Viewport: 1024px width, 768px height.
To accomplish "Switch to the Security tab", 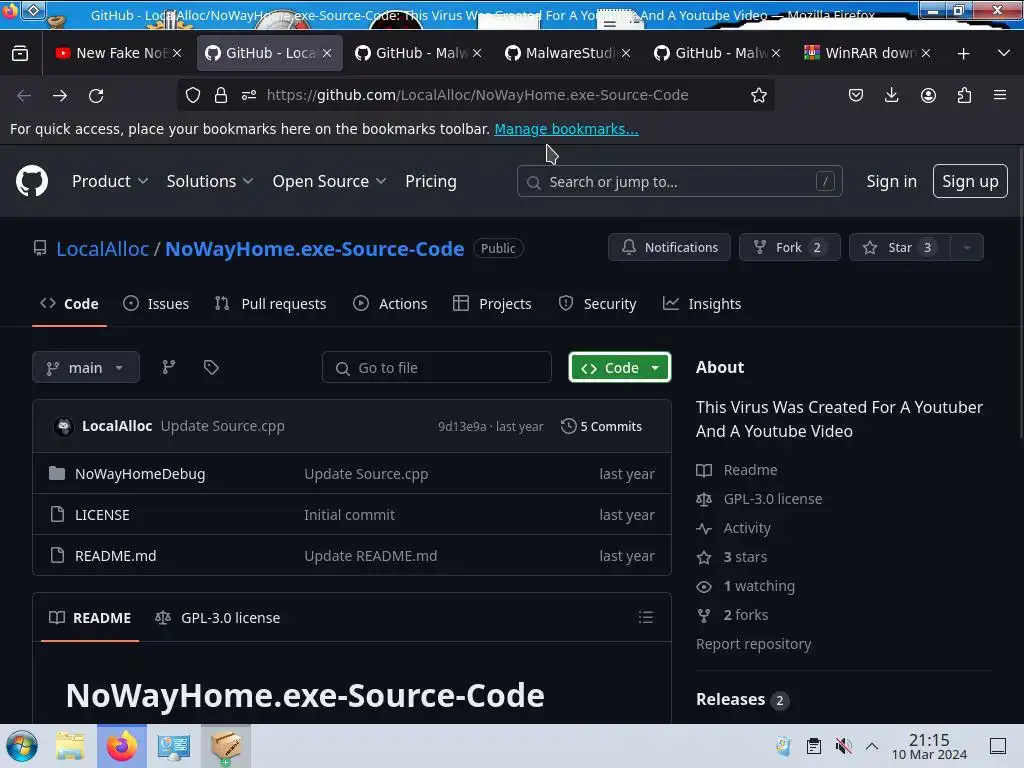I will (x=597, y=304).
